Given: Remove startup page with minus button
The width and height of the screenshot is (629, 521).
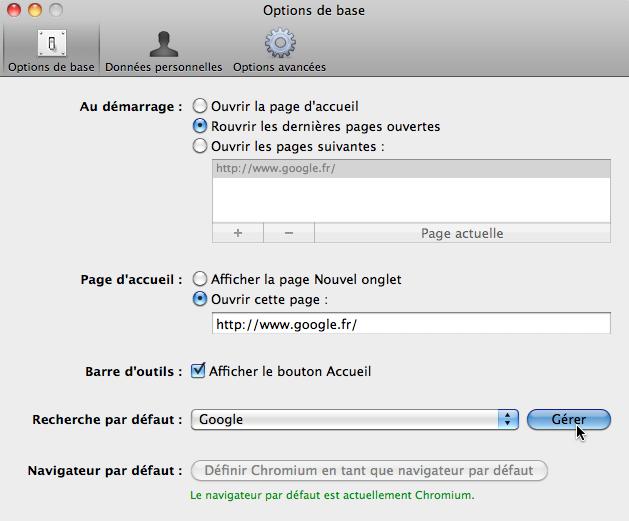Looking at the screenshot, I should coord(289,233).
